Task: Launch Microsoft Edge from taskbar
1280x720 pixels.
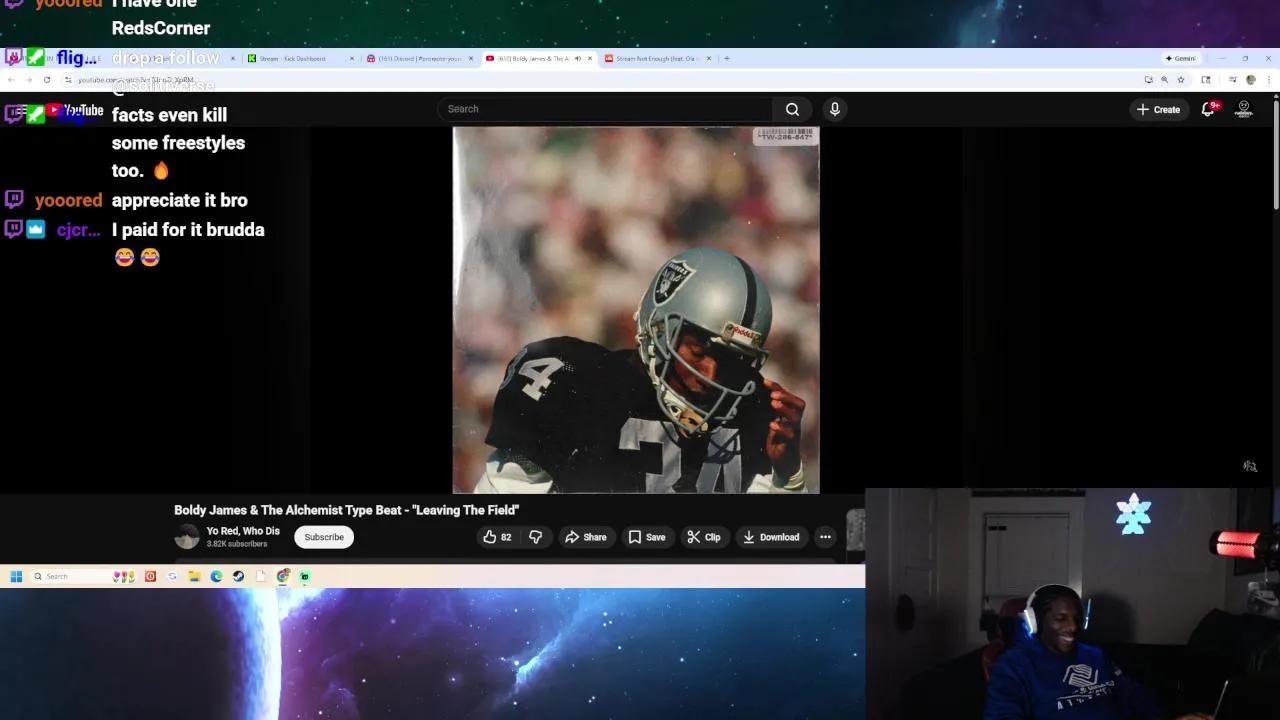Action: pyautogui.click(x=216, y=576)
